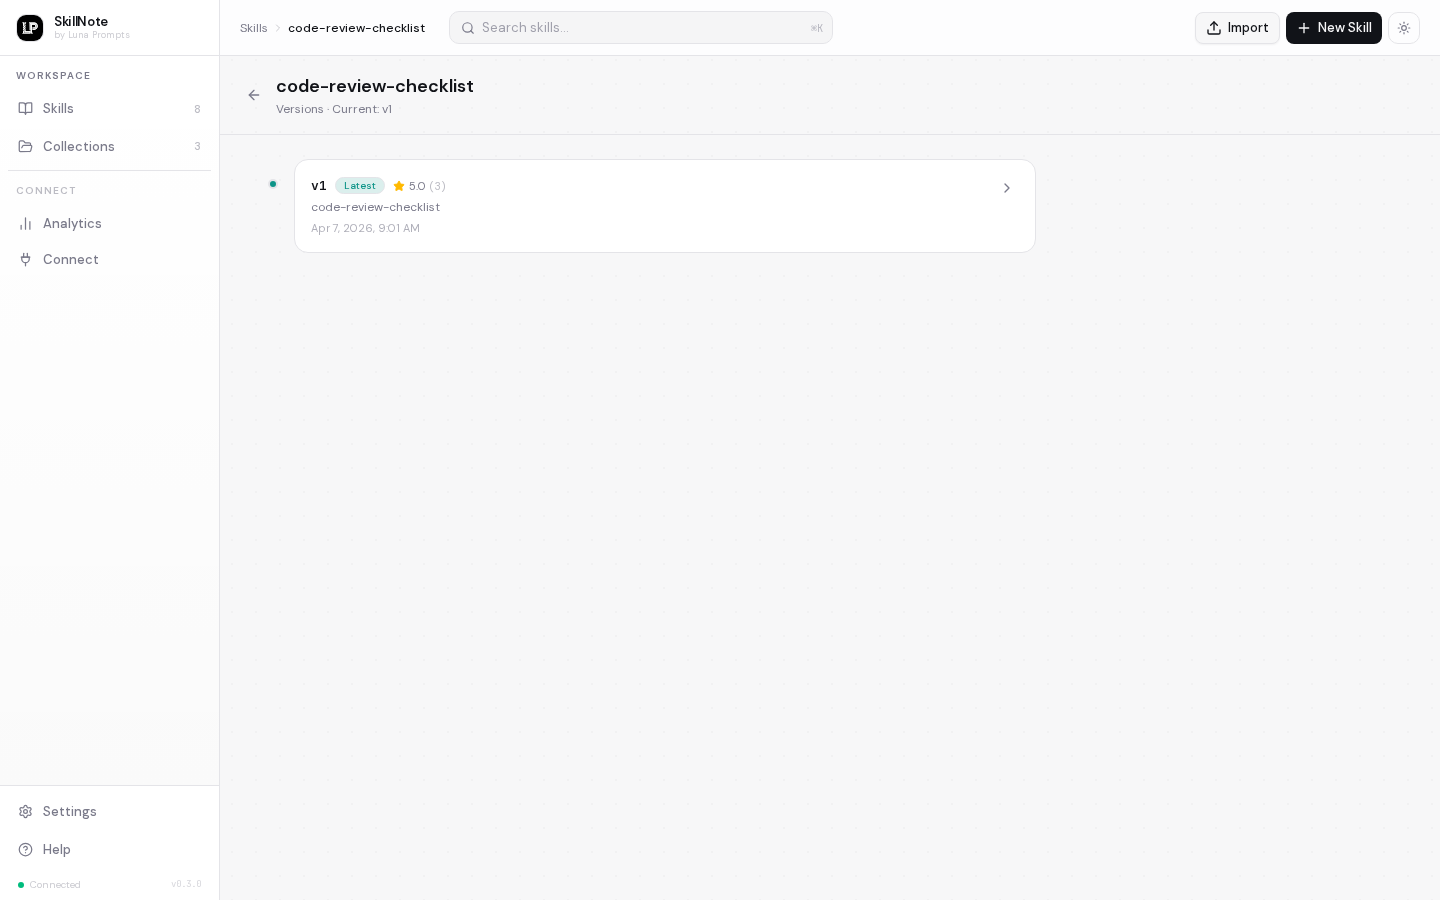Click the code-review-checklist page title
The height and width of the screenshot is (900, 1440).
pos(375,86)
